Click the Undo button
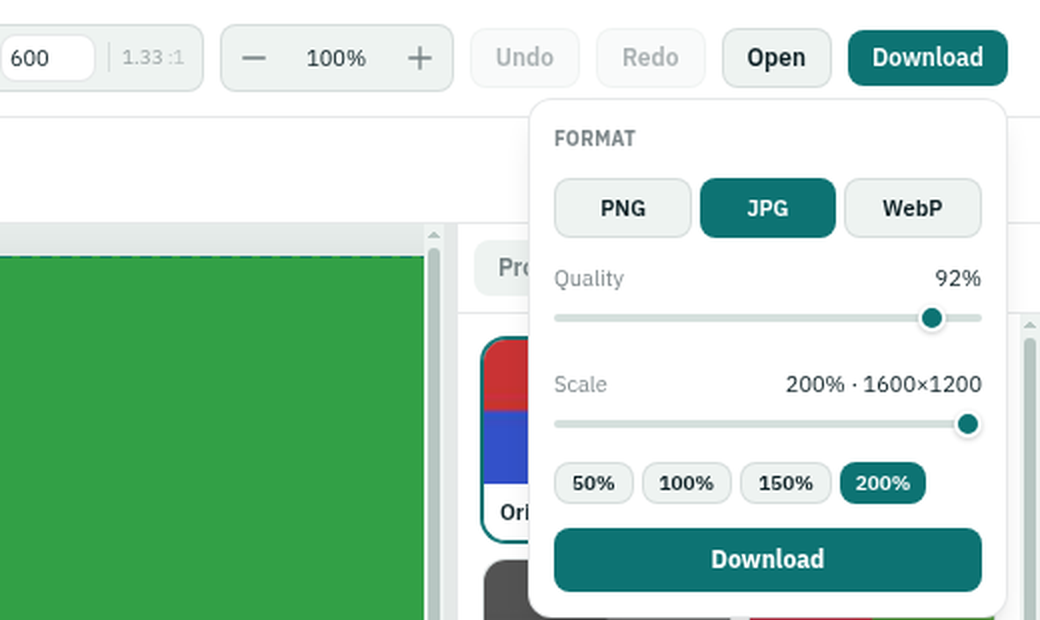1040x620 pixels. 525,58
